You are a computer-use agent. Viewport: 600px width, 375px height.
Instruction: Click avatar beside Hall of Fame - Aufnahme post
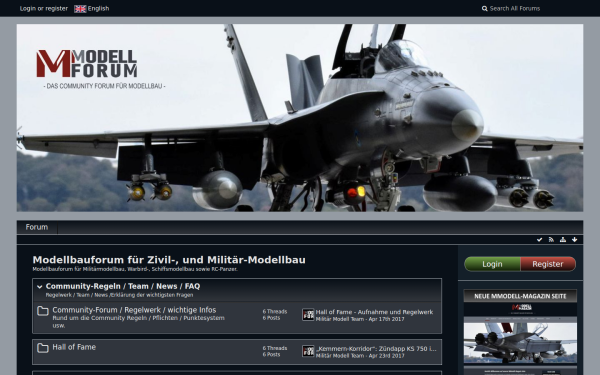pyautogui.click(x=308, y=315)
